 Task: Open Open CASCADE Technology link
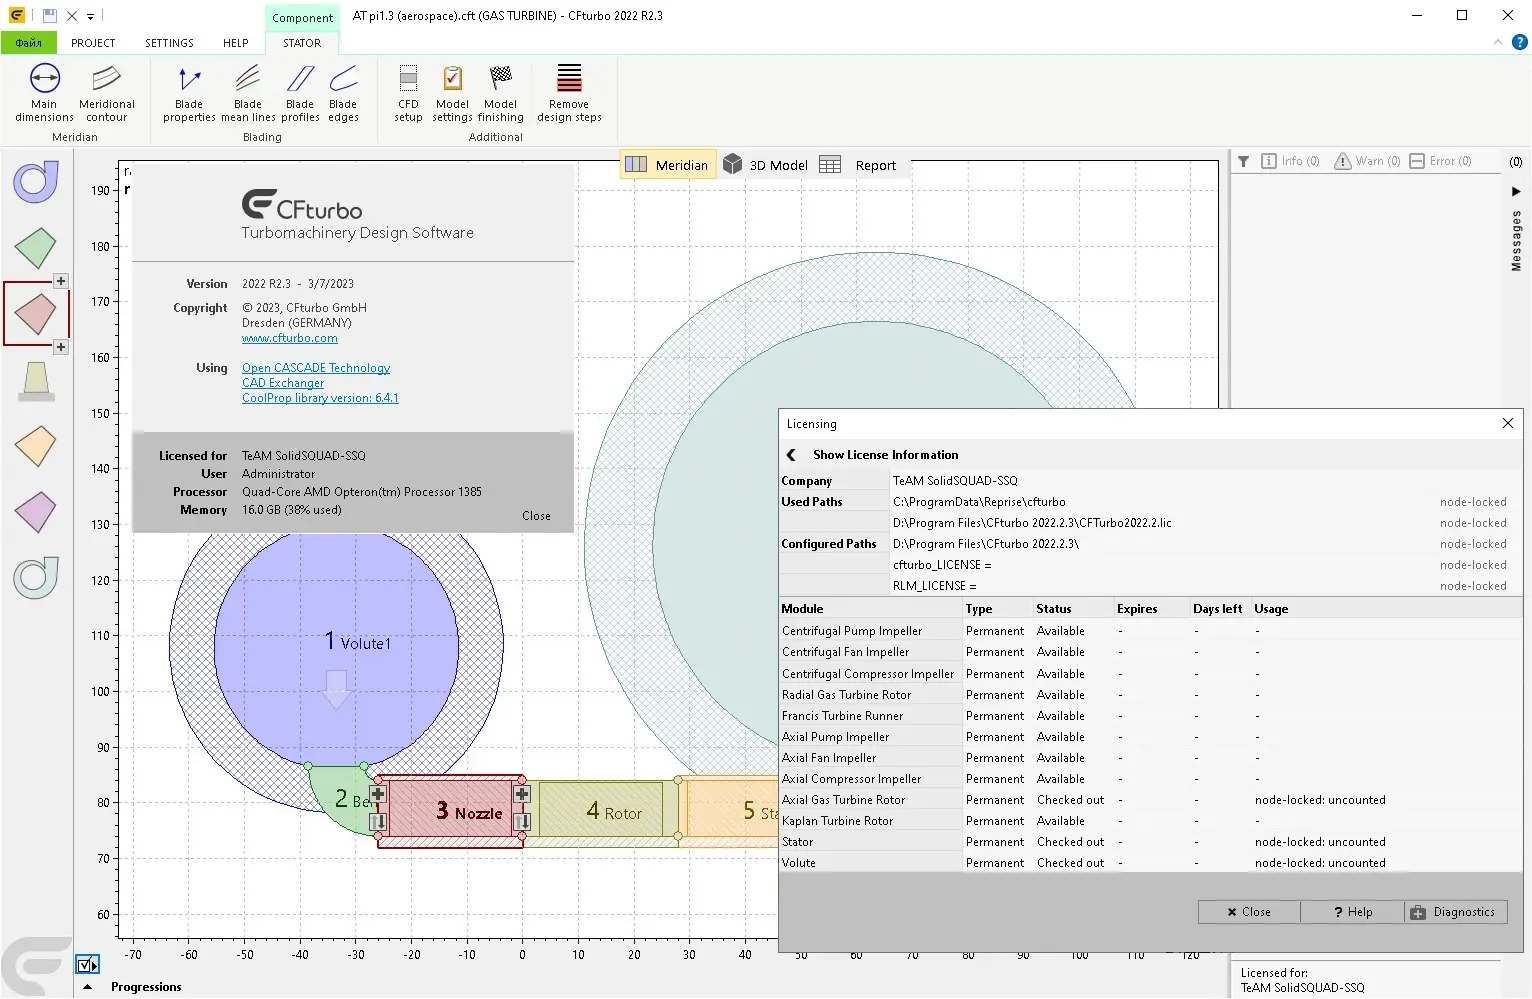(x=316, y=368)
